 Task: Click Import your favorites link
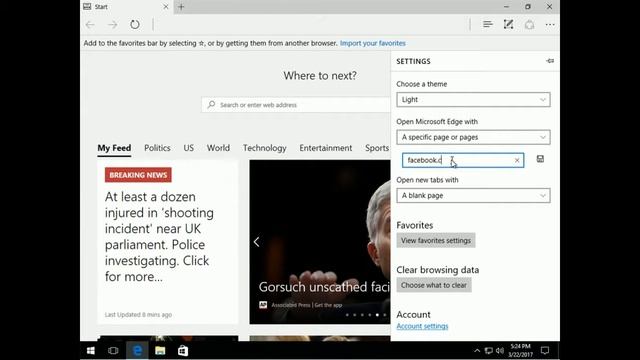pos(373,43)
